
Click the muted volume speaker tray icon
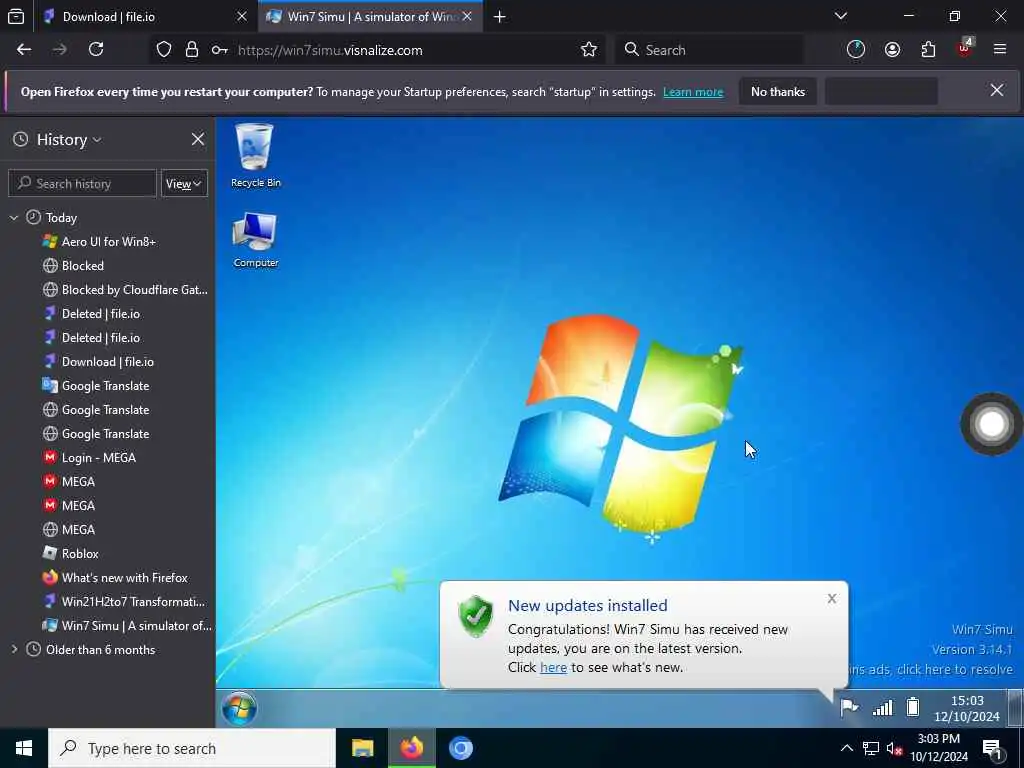point(894,749)
